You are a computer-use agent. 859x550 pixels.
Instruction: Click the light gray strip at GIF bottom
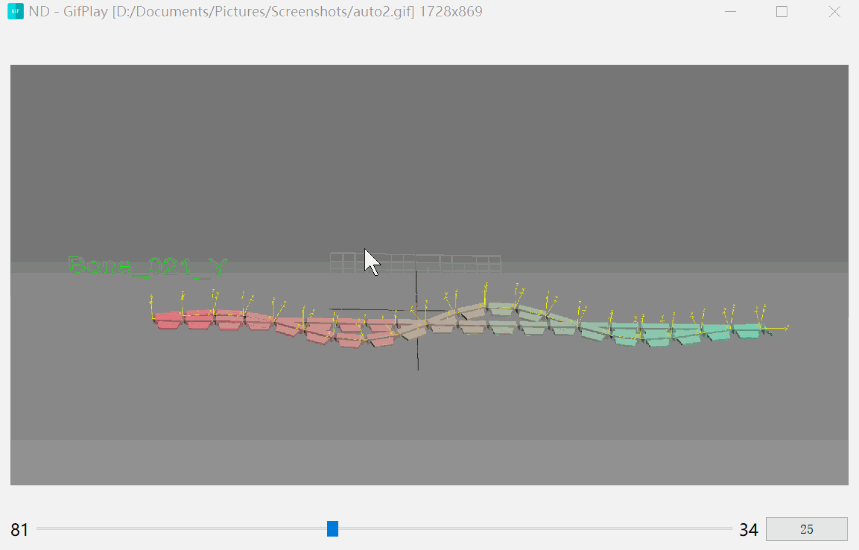tap(430, 462)
